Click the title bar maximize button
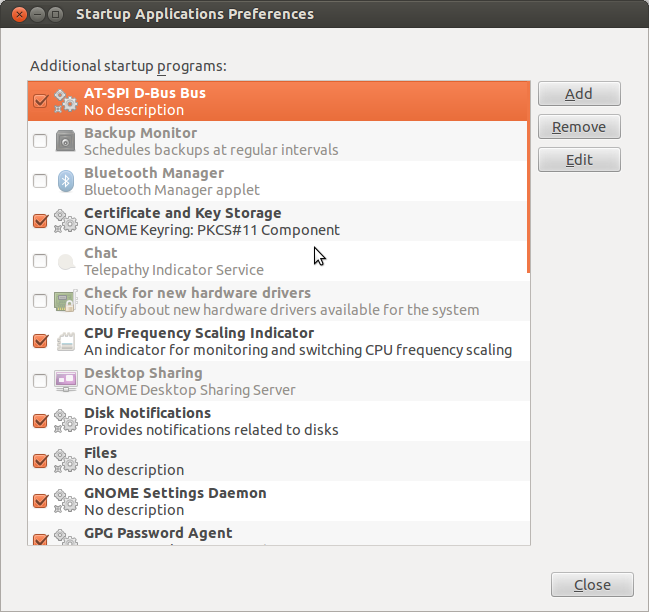Image resolution: width=649 pixels, height=612 pixels. click(55, 14)
